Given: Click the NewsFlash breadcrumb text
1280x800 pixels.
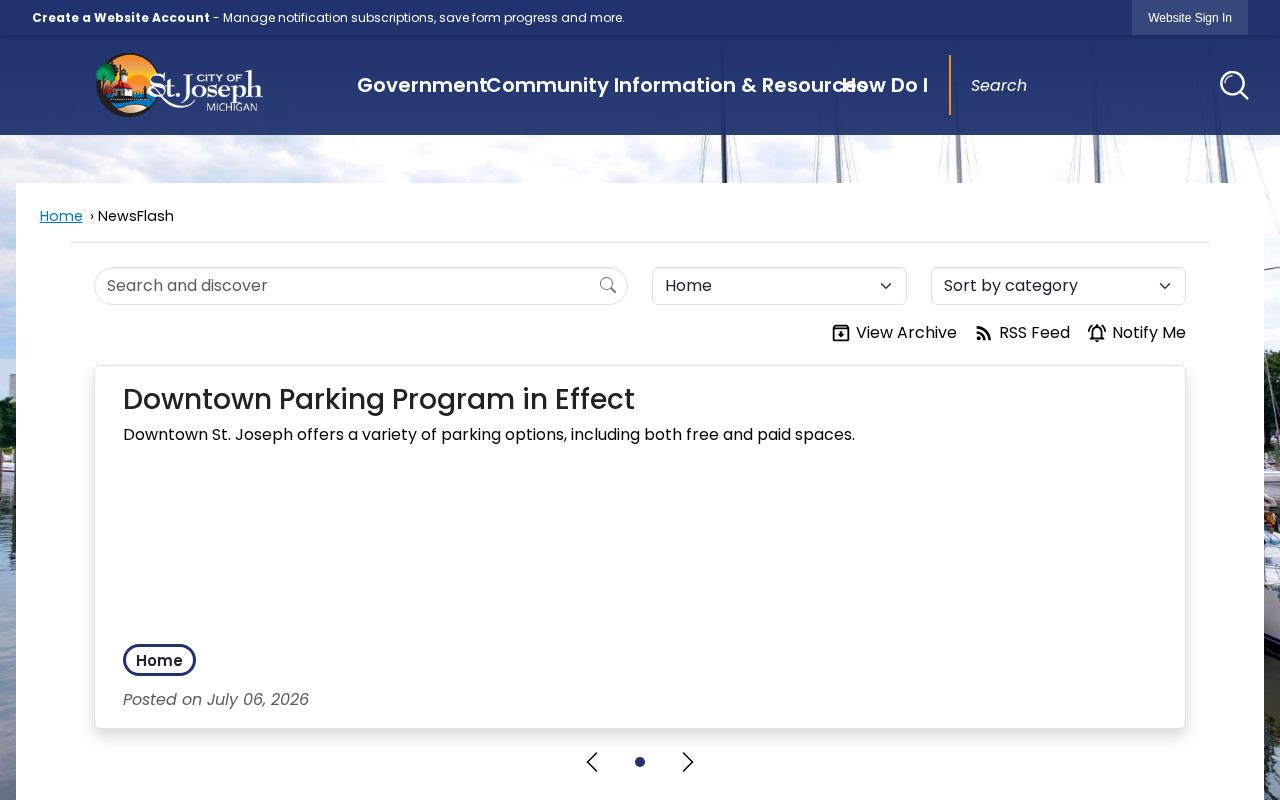Looking at the screenshot, I should [136, 216].
